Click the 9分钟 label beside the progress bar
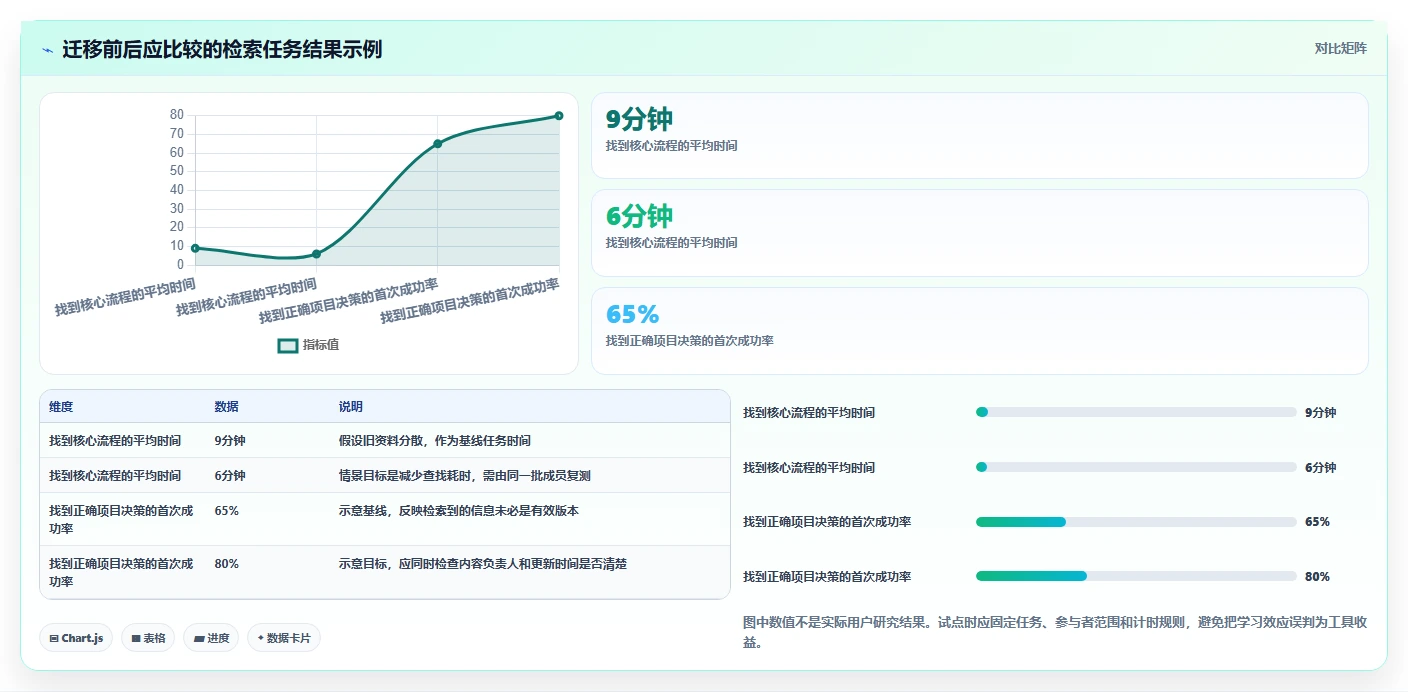The image size is (1408, 692). coord(1320,412)
